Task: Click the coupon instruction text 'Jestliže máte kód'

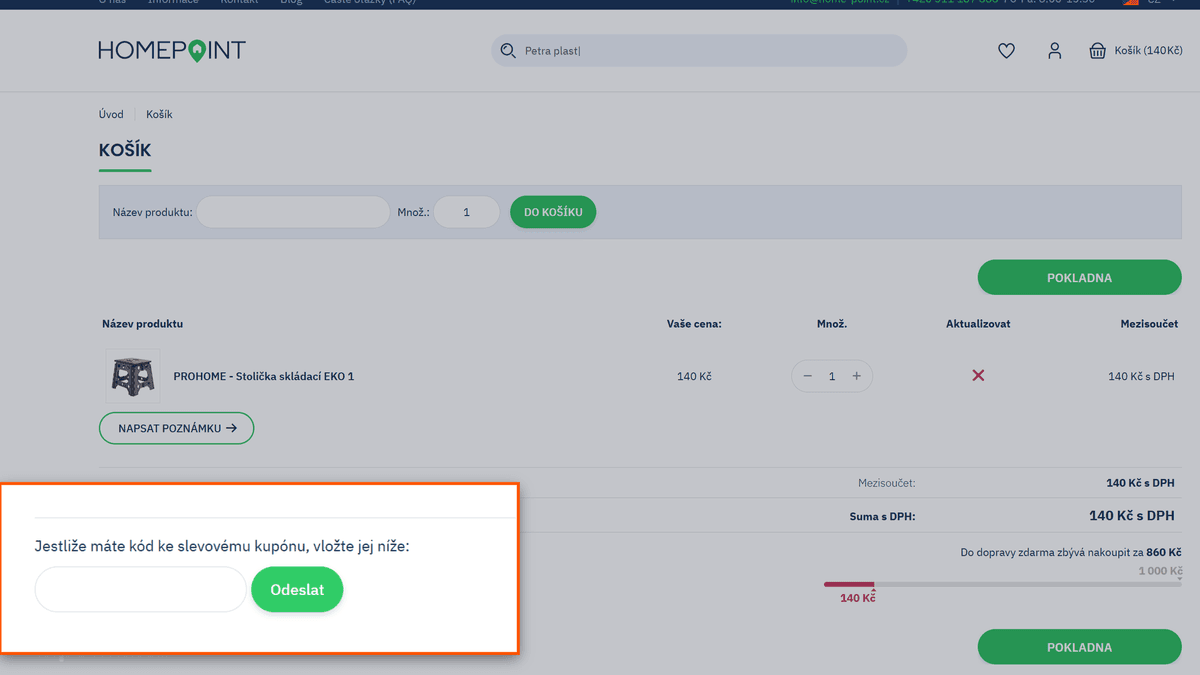Action: [x=222, y=546]
